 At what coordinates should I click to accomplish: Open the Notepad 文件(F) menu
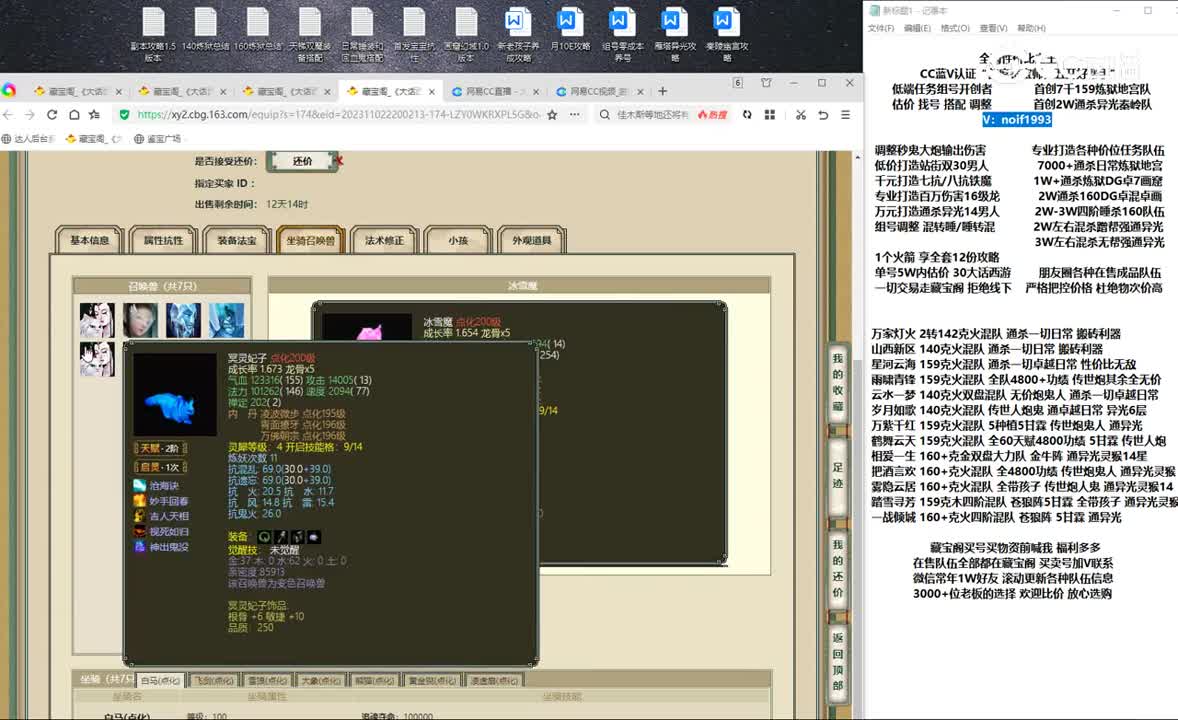coord(881,29)
